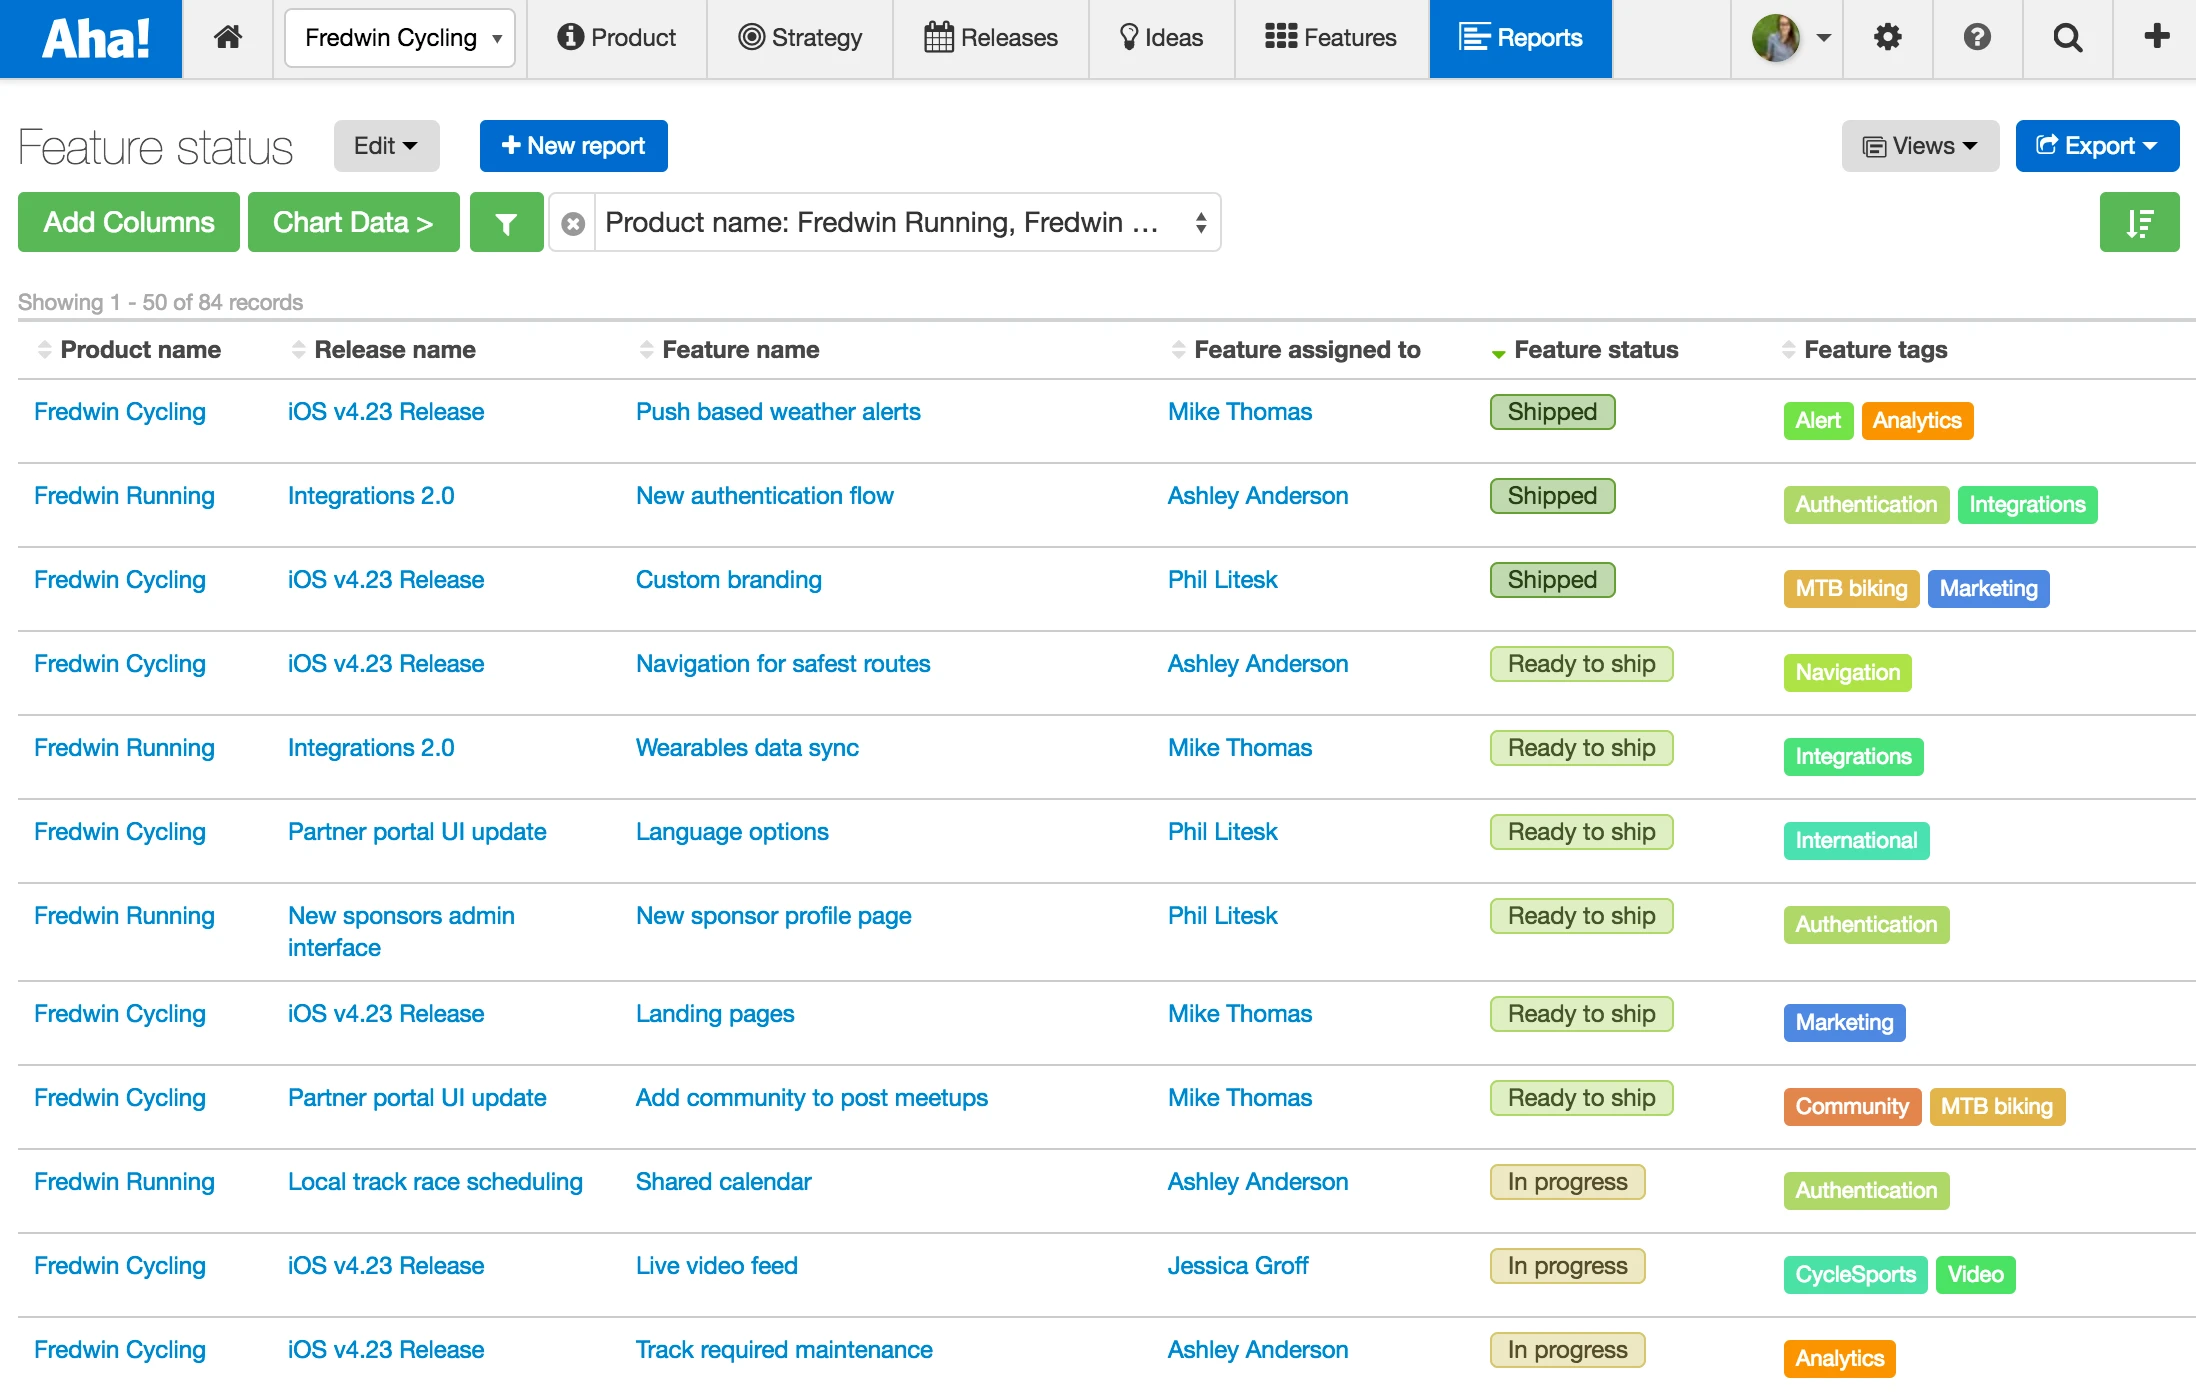Viewport: 2196px width, 1394px height.
Task: Remove the Product name filter with x icon
Action: tap(573, 223)
